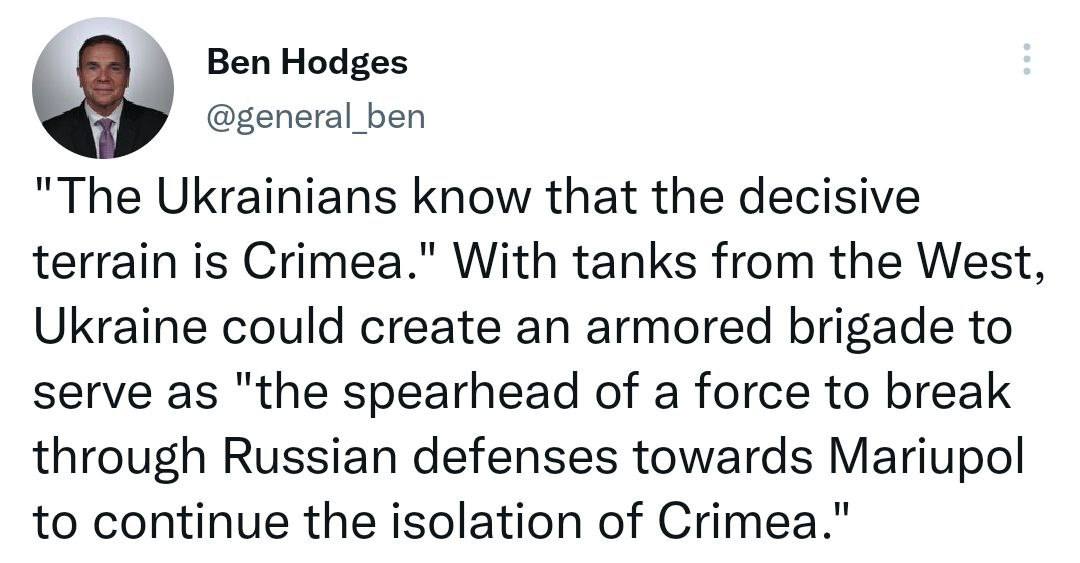Click the @general_ben handle

(x=315, y=117)
